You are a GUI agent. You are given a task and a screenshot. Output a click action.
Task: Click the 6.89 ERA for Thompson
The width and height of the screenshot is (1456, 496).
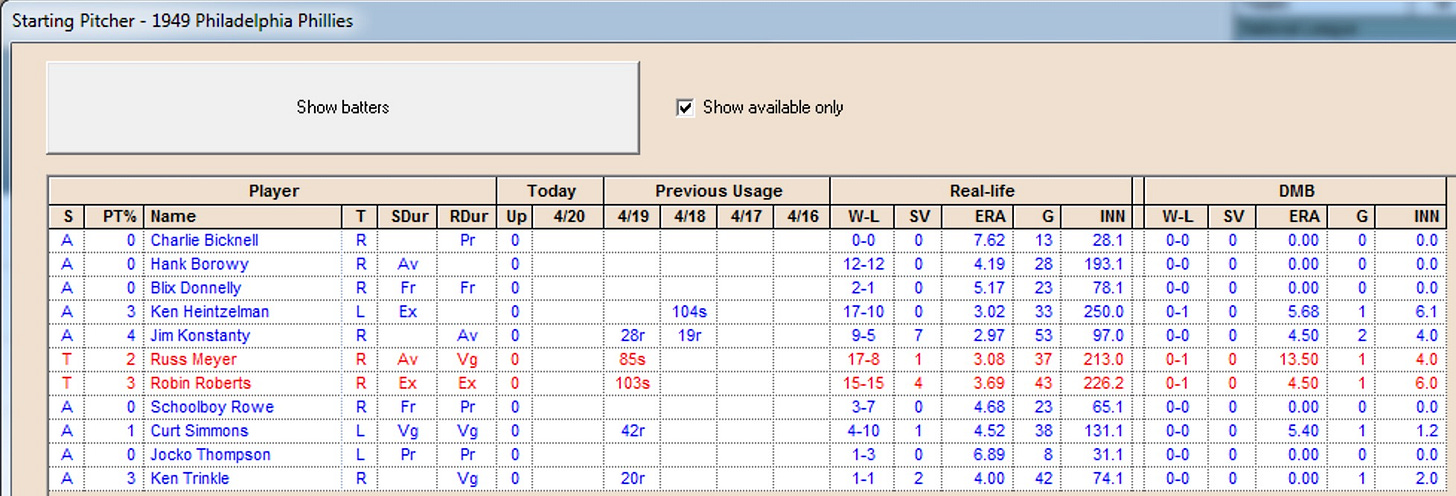point(991,455)
